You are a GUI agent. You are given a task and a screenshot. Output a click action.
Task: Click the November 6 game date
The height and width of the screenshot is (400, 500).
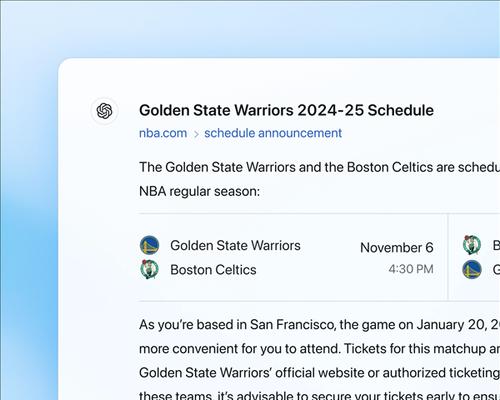397,248
